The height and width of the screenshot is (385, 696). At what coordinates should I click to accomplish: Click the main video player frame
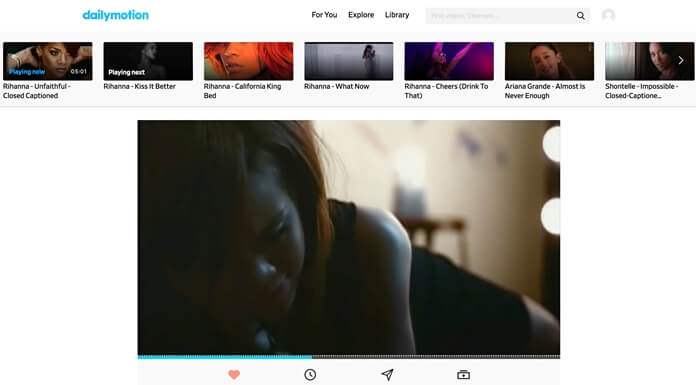click(349, 238)
